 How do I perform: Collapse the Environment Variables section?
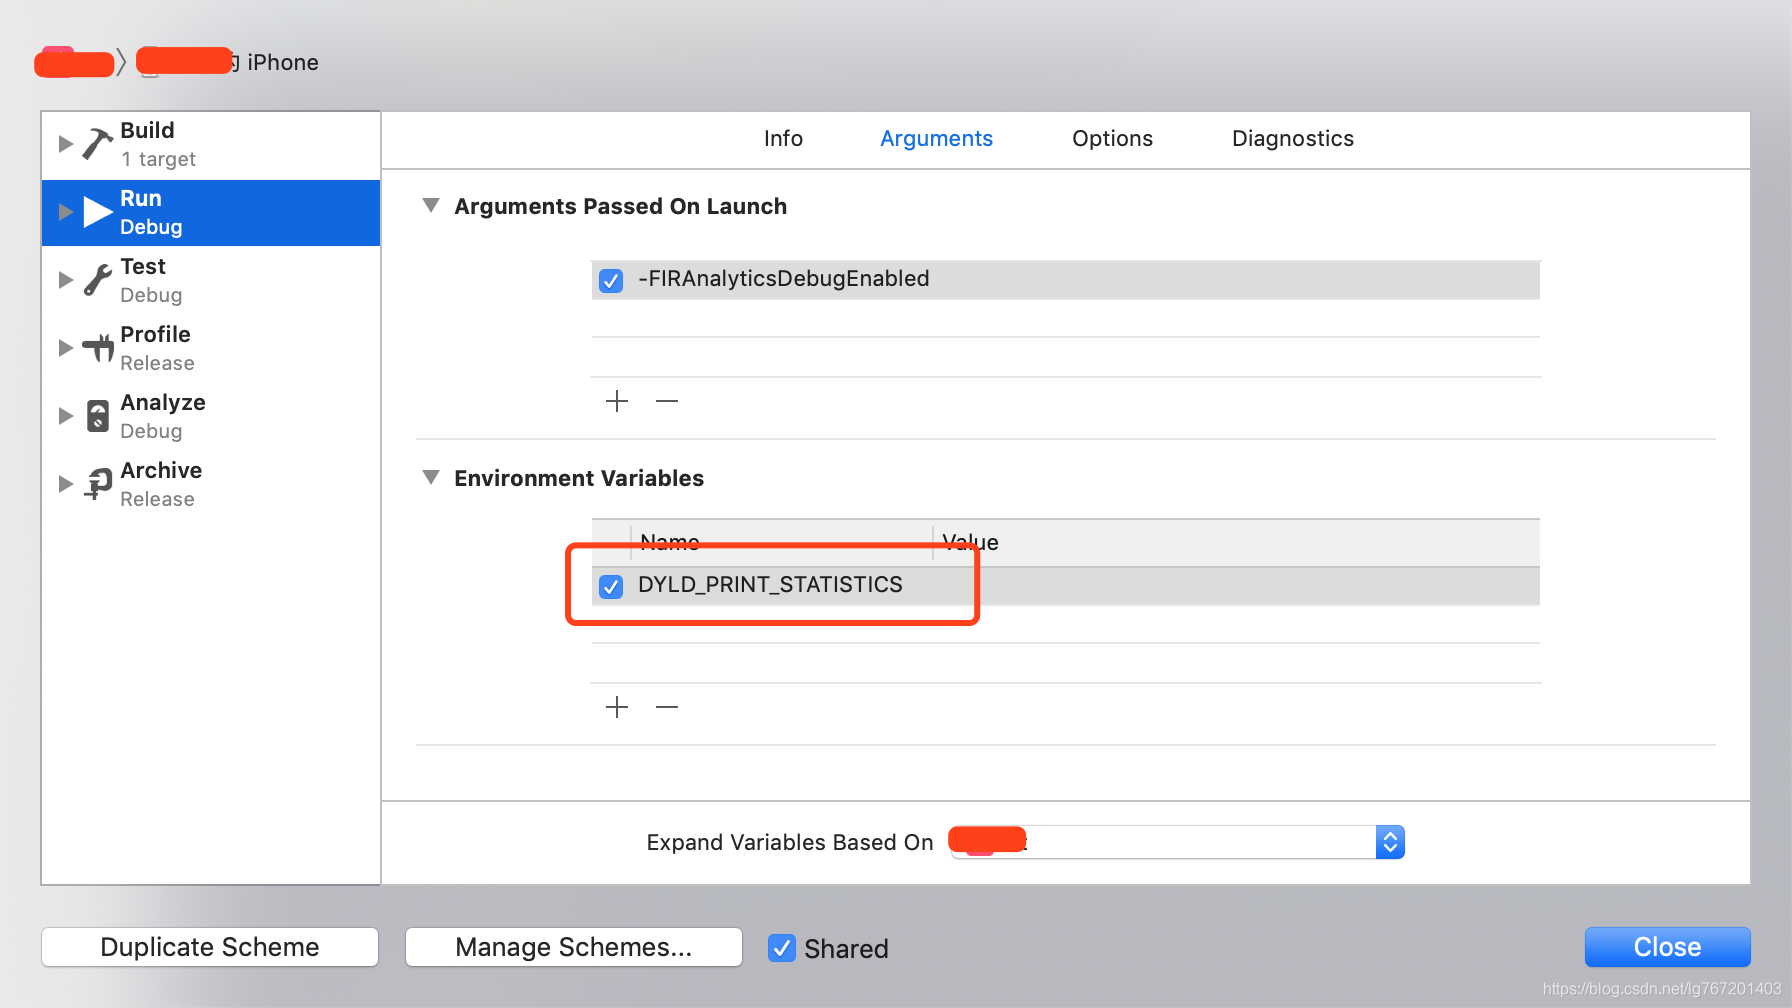click(431, 478)
